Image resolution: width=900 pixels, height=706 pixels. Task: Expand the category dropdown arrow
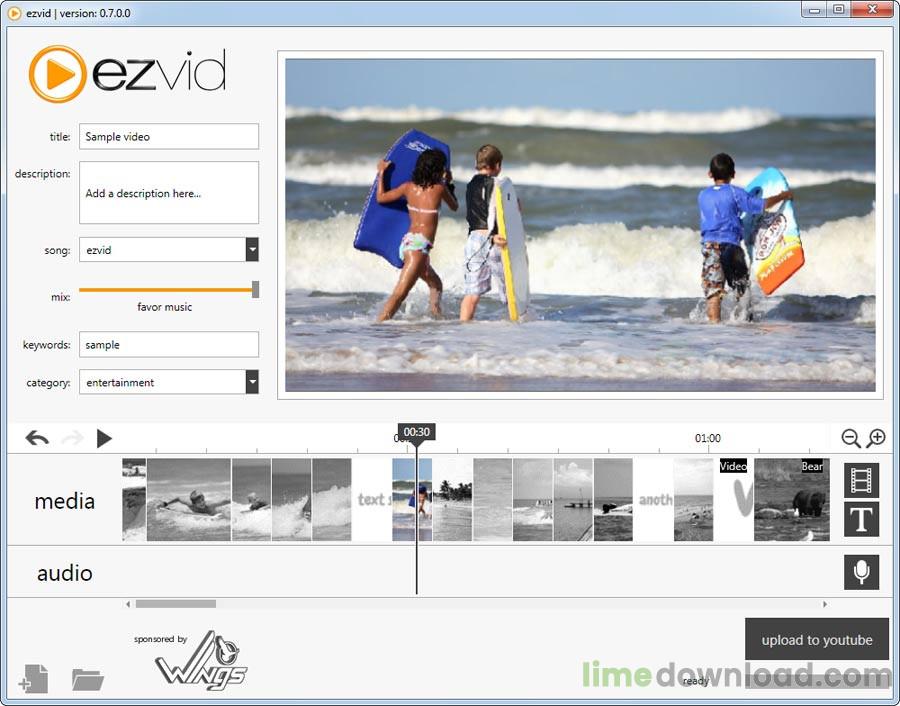point(252,382)
